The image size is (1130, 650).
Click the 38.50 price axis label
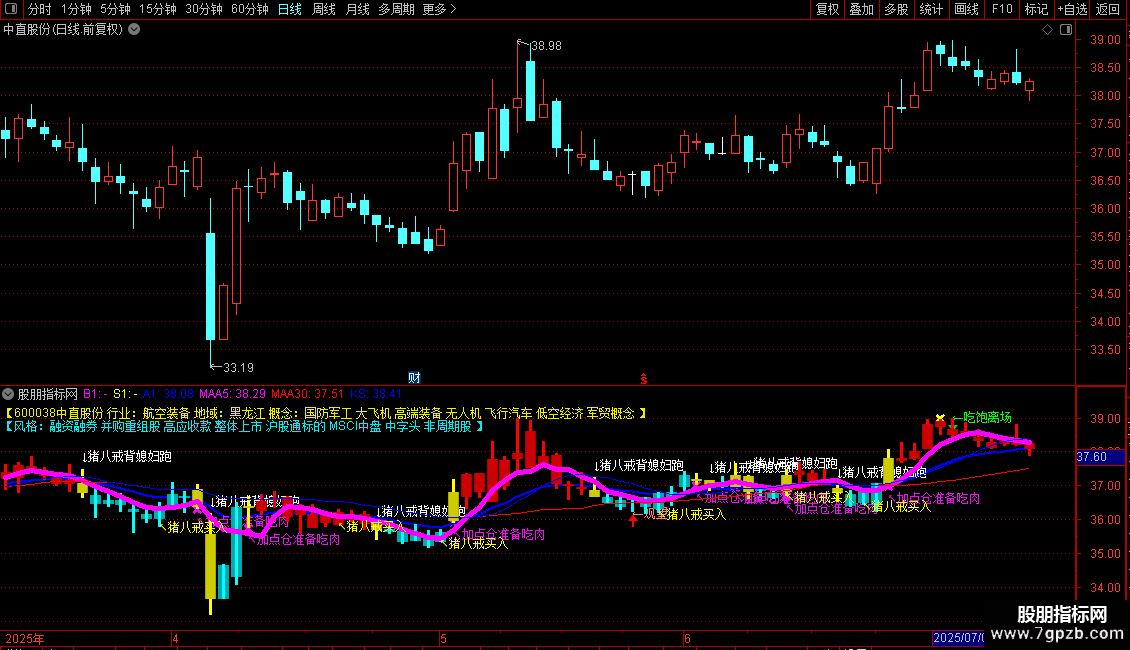[1105, 68]
